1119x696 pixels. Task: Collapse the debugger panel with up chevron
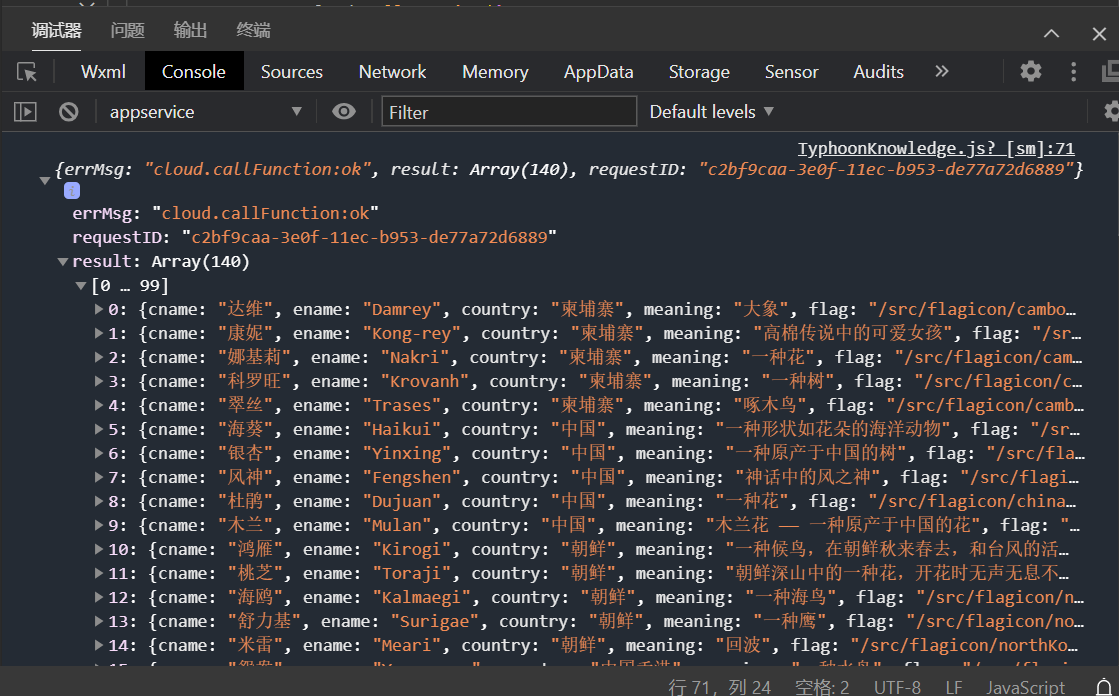(x=1051, y=34)
